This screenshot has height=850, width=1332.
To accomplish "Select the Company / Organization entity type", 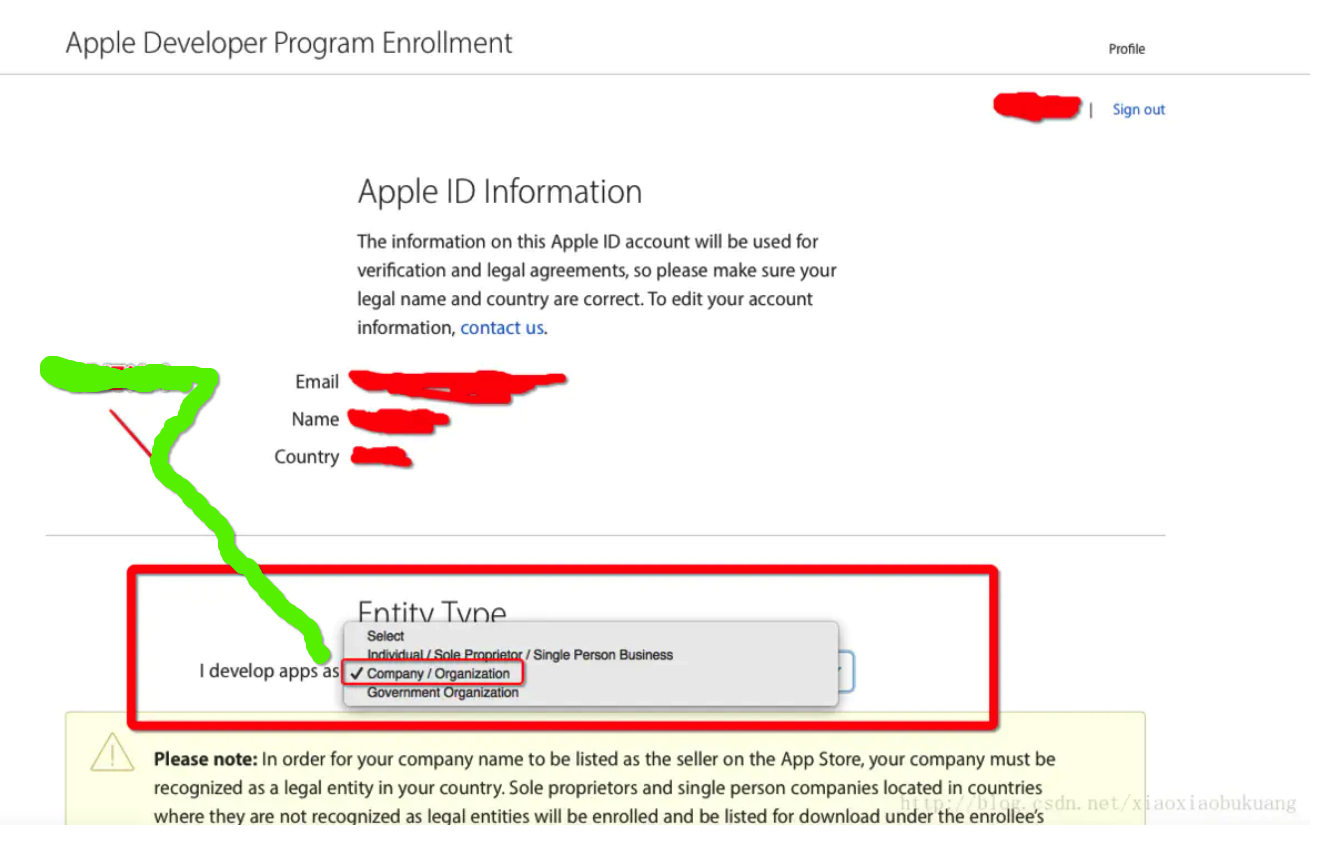I will (438, 674).
